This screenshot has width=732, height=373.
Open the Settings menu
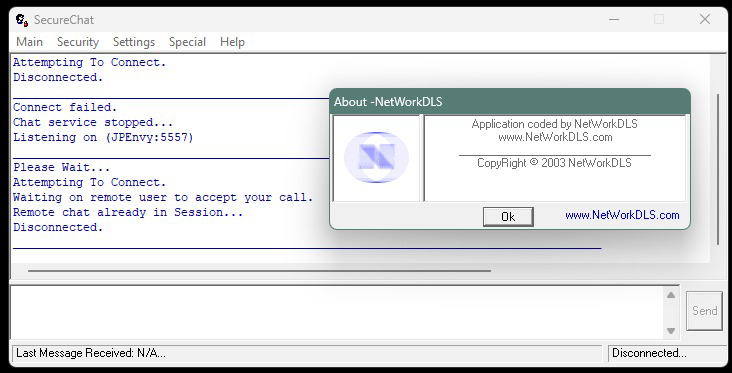(134, 42)
